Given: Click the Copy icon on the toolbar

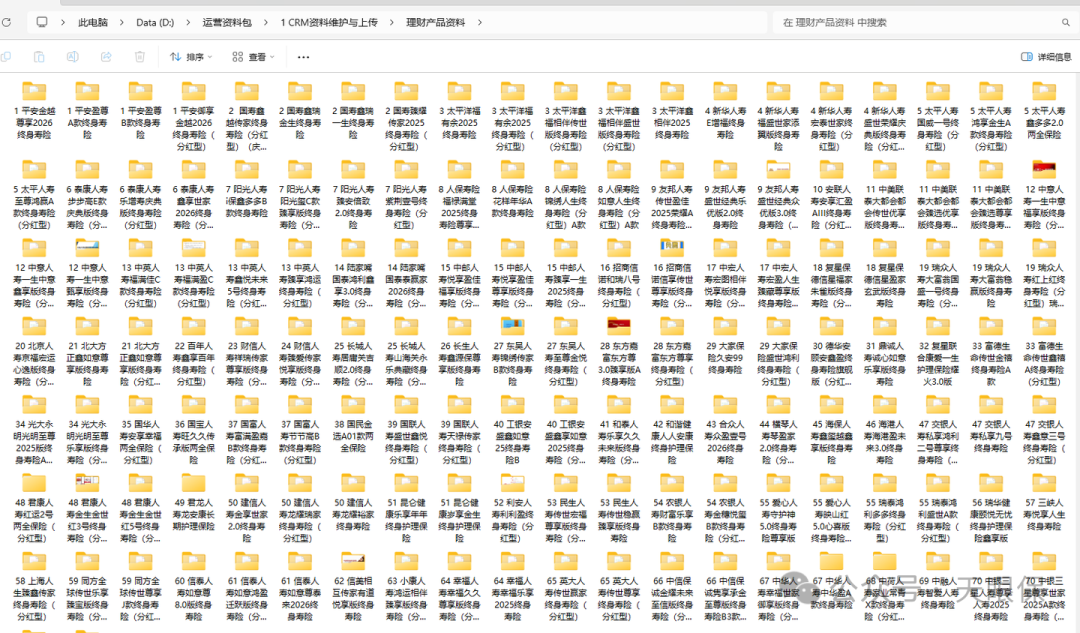Looking at the screenshot, I should click(x=7, y=57).
